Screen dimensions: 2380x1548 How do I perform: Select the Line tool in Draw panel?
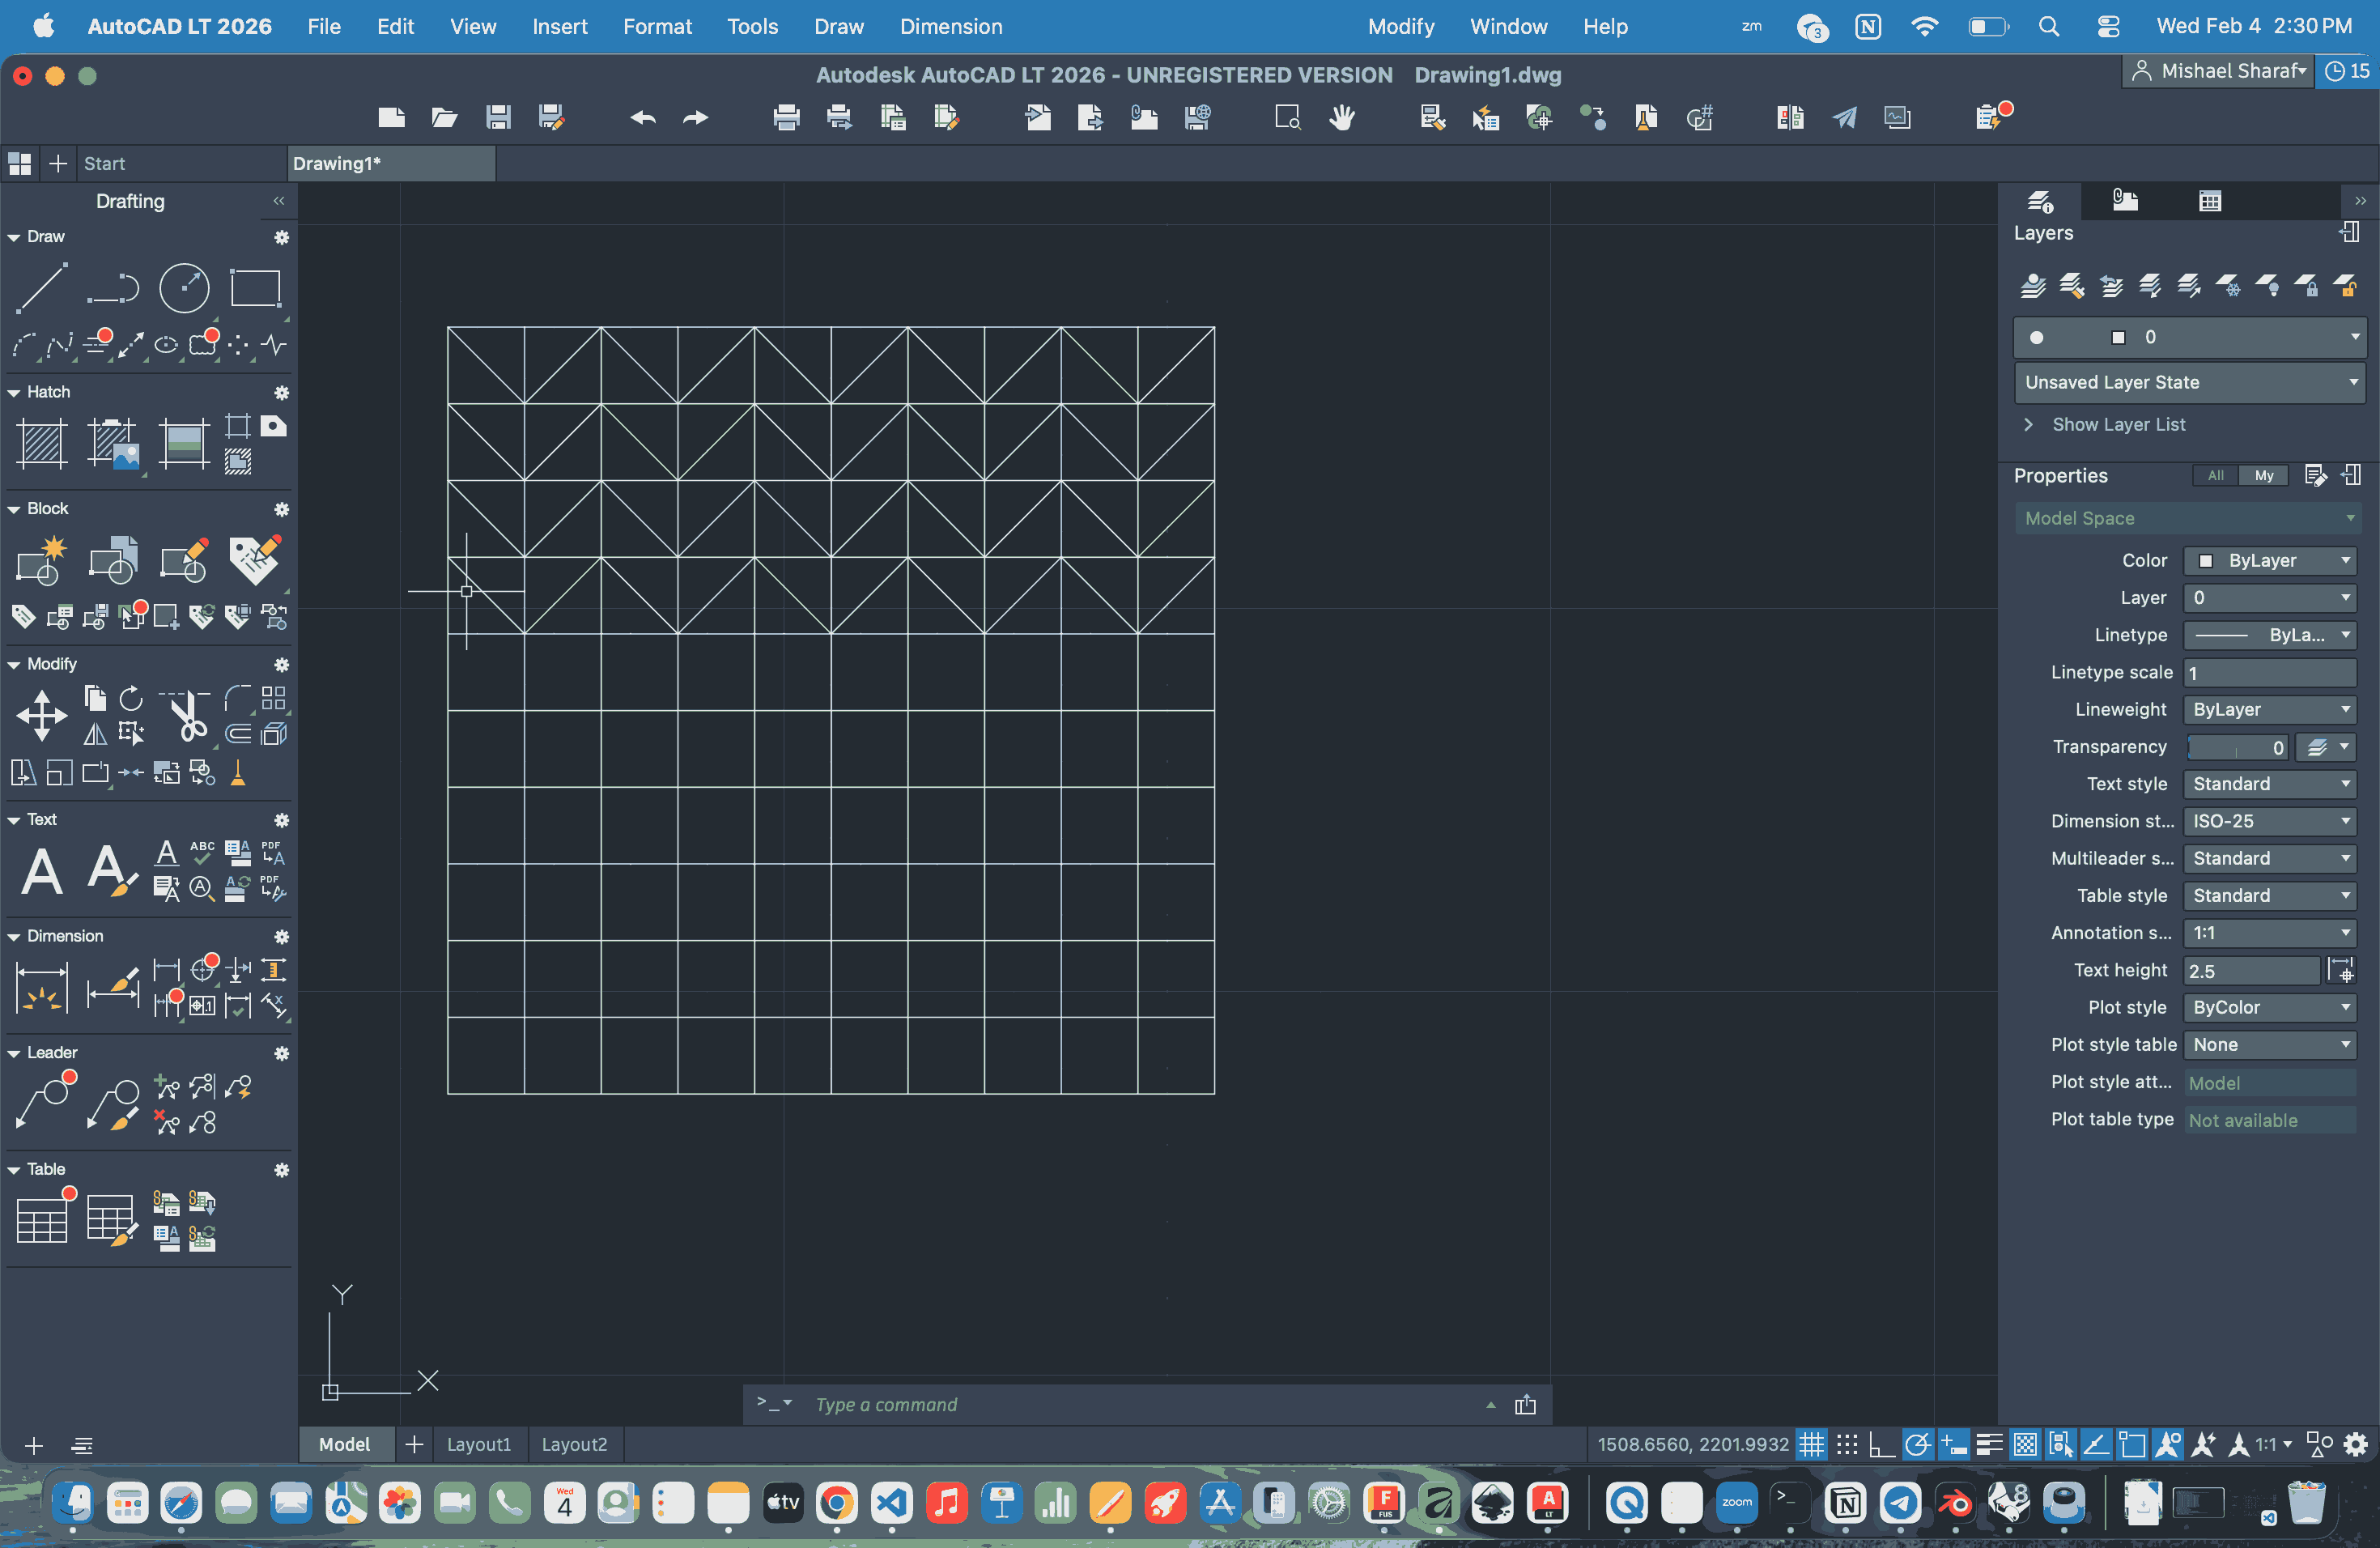pos(42,289)
